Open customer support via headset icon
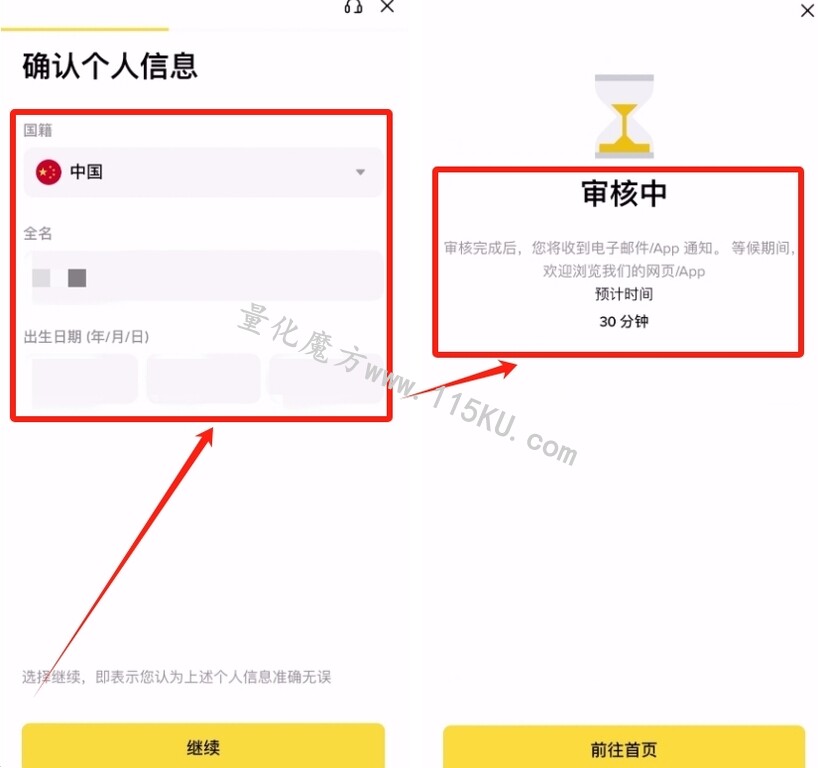The height and width of the screenshot is (768, 818). tap(353, 6)
